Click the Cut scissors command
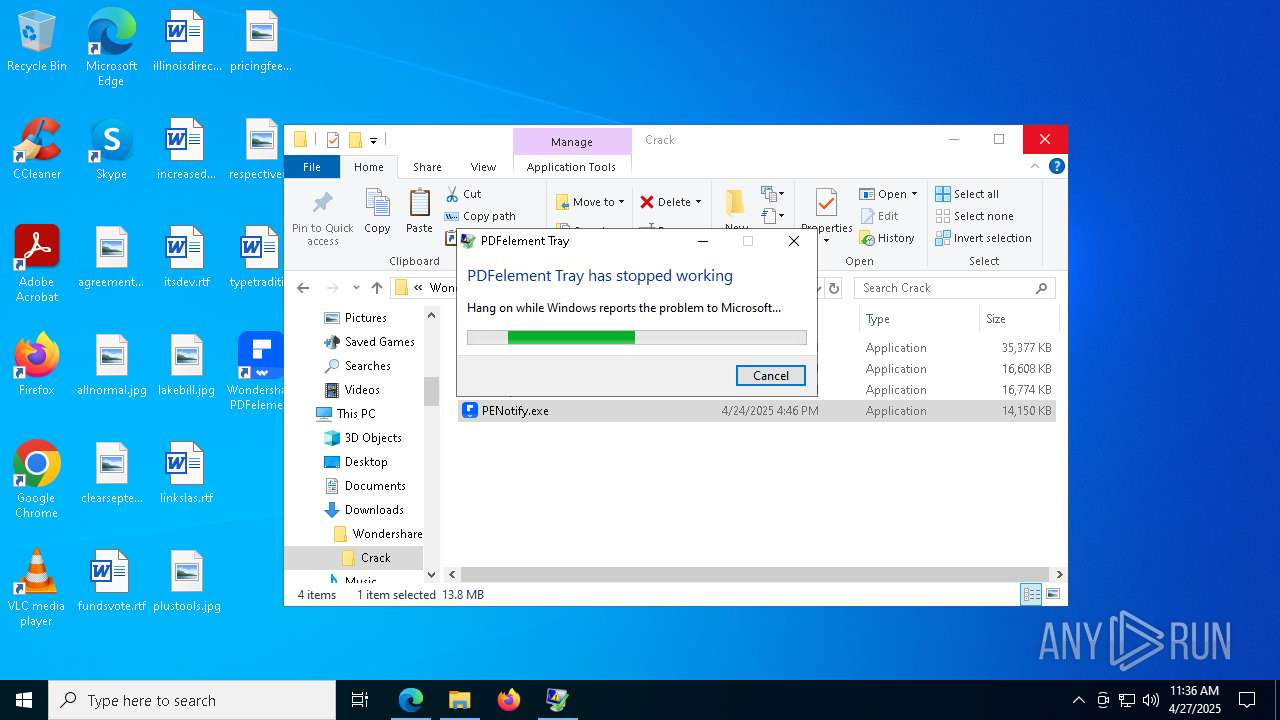 [x=463, y=194]
